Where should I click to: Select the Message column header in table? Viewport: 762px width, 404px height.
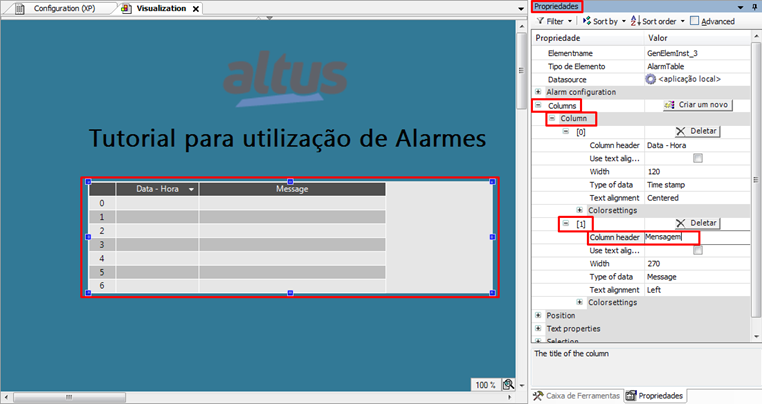coord(292,189)
